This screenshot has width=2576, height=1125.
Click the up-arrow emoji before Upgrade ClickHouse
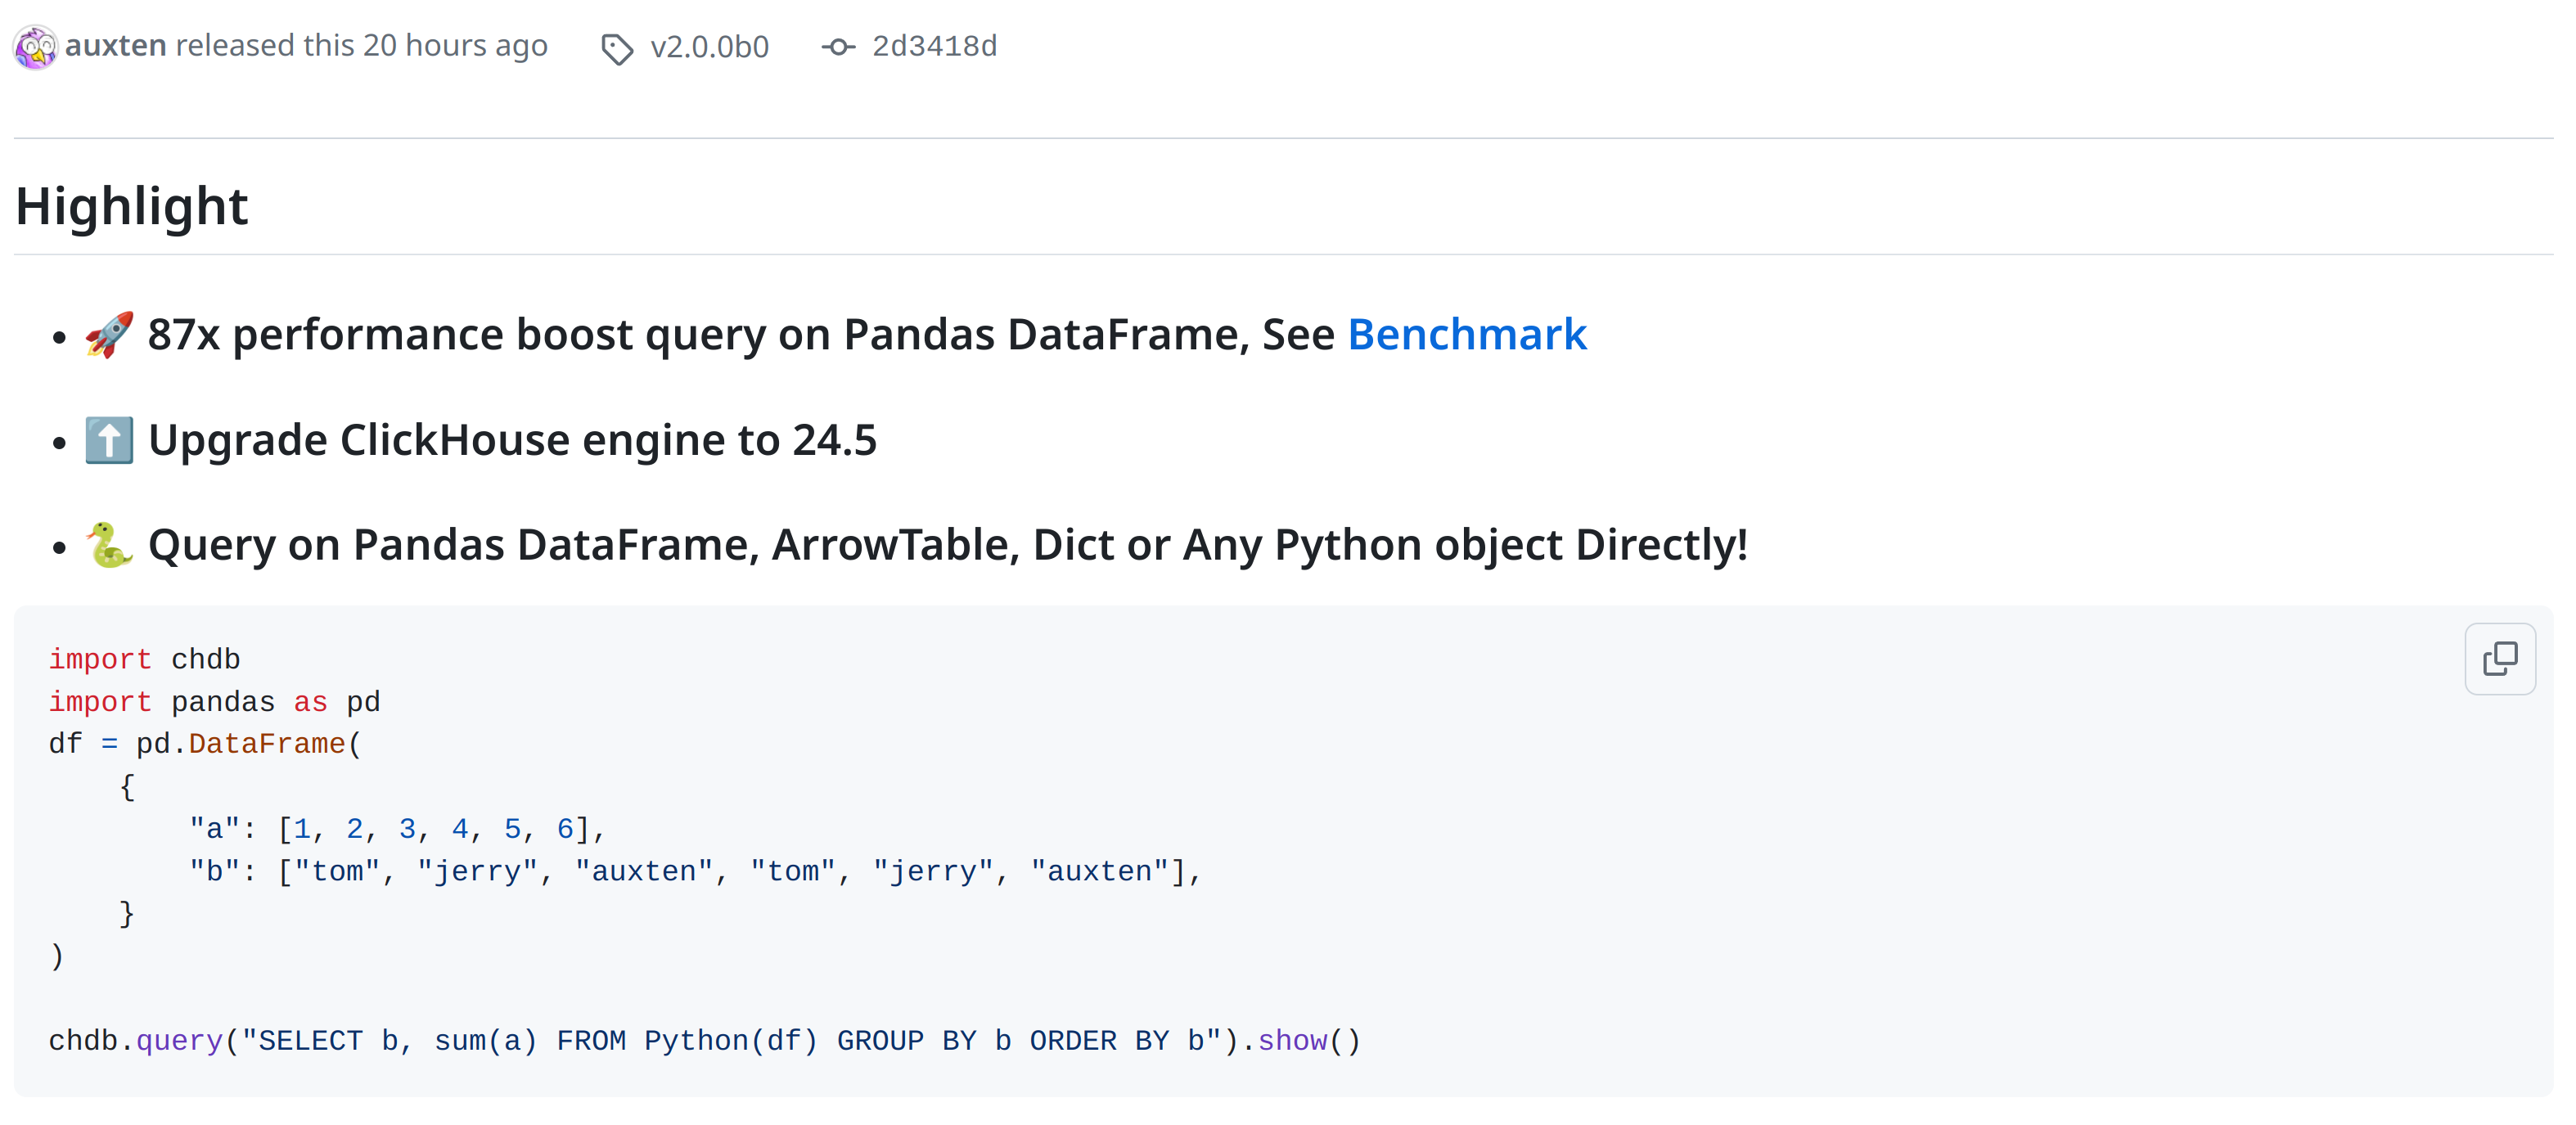click(109, 440)
